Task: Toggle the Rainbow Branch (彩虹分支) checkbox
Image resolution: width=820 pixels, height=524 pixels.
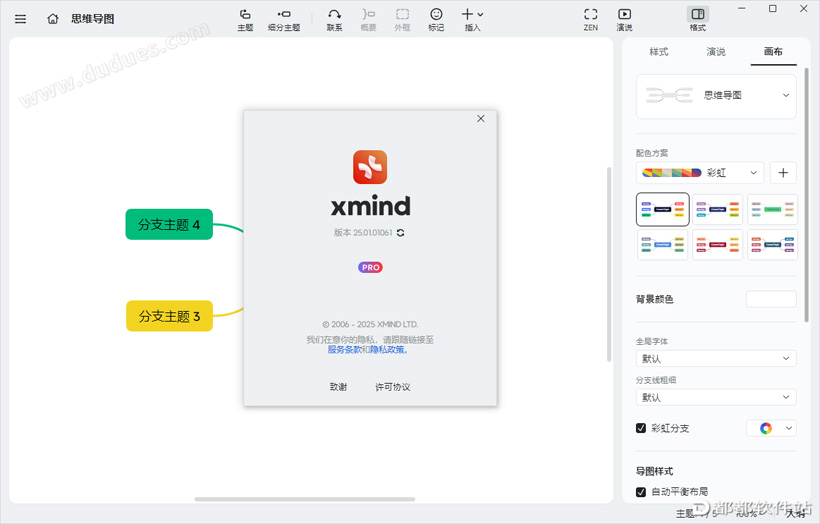Action: click(x=641, y=428)
